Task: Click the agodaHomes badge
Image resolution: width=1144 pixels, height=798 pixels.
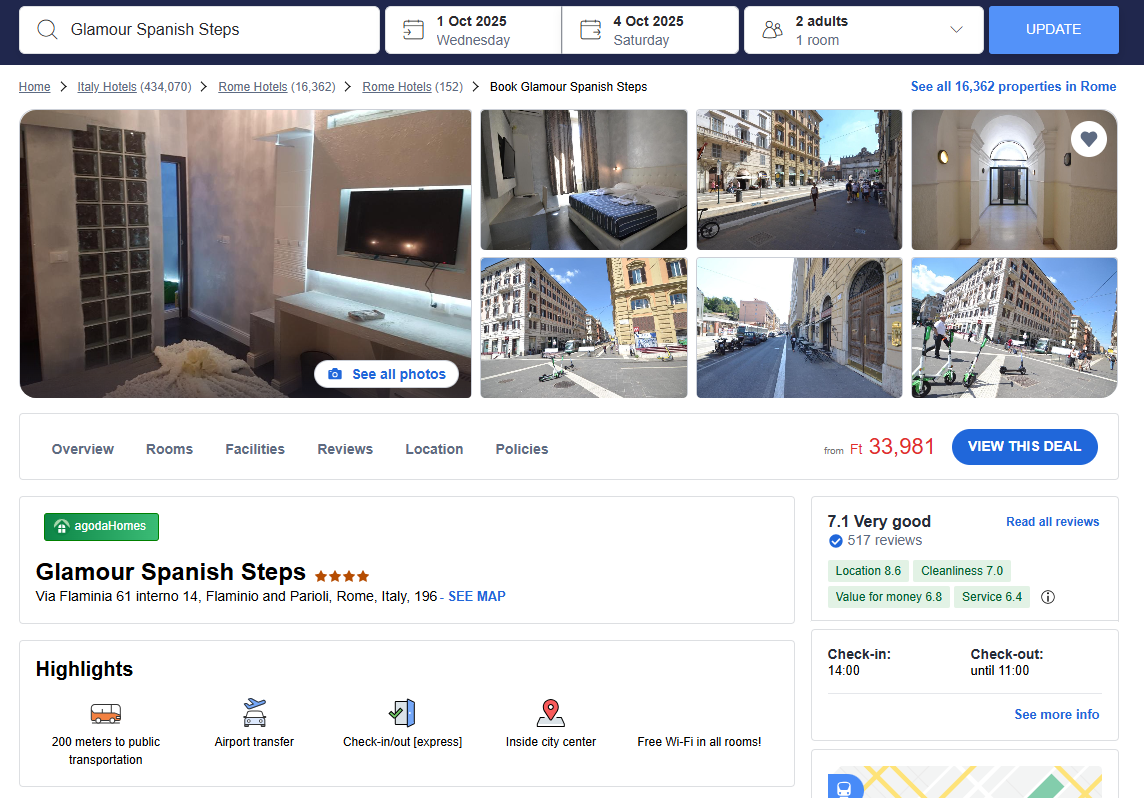Action: (x=101, y=527)
